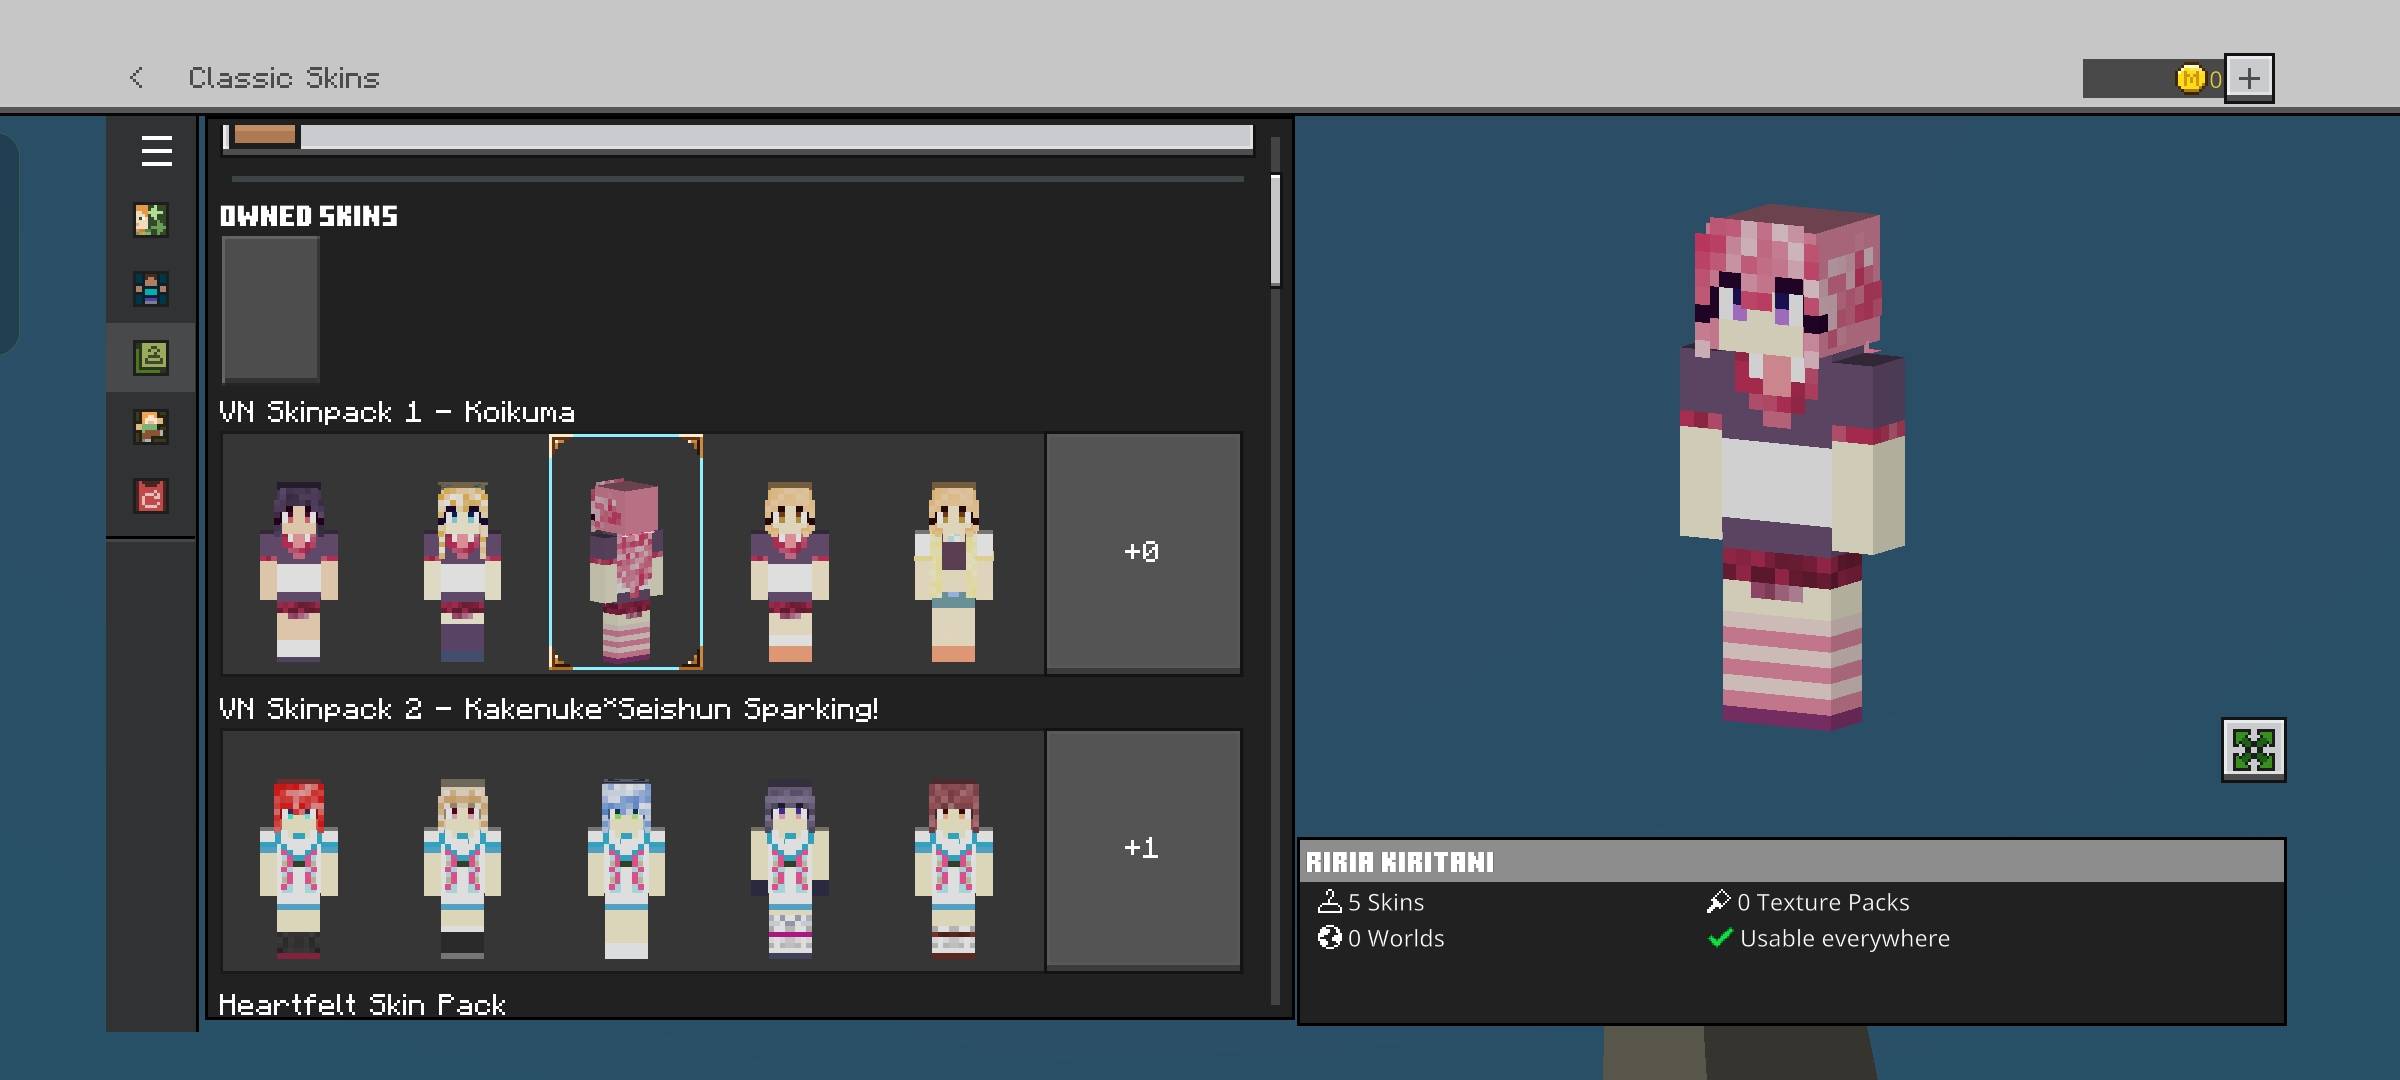This screenshot has width=2400, height=1080.
Task: Click the 5 Skins info entry
Action: [x=1371, y=902]
